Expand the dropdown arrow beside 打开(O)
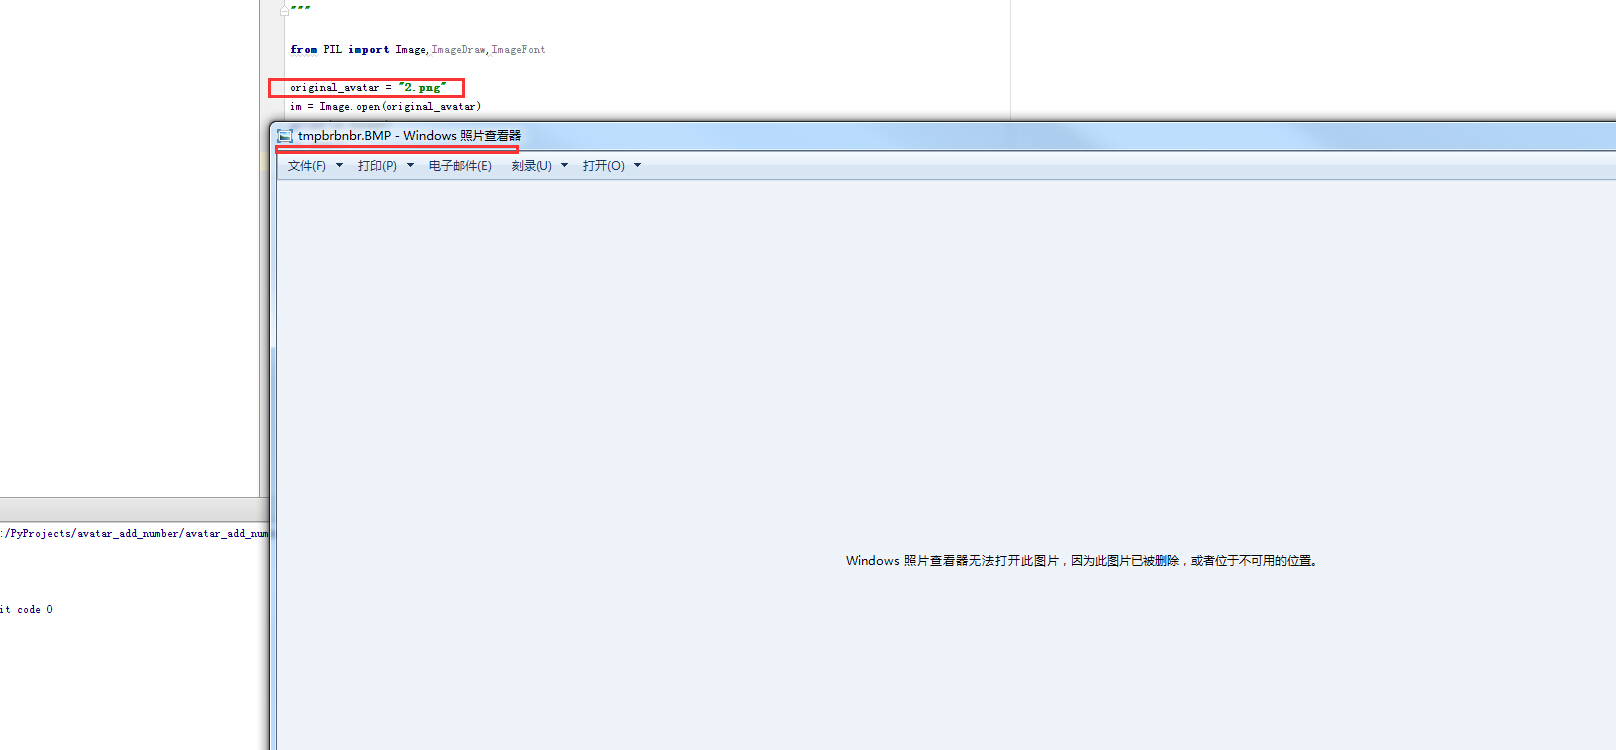The width and height of the screenshot is (1616, 750). (637, 166)
